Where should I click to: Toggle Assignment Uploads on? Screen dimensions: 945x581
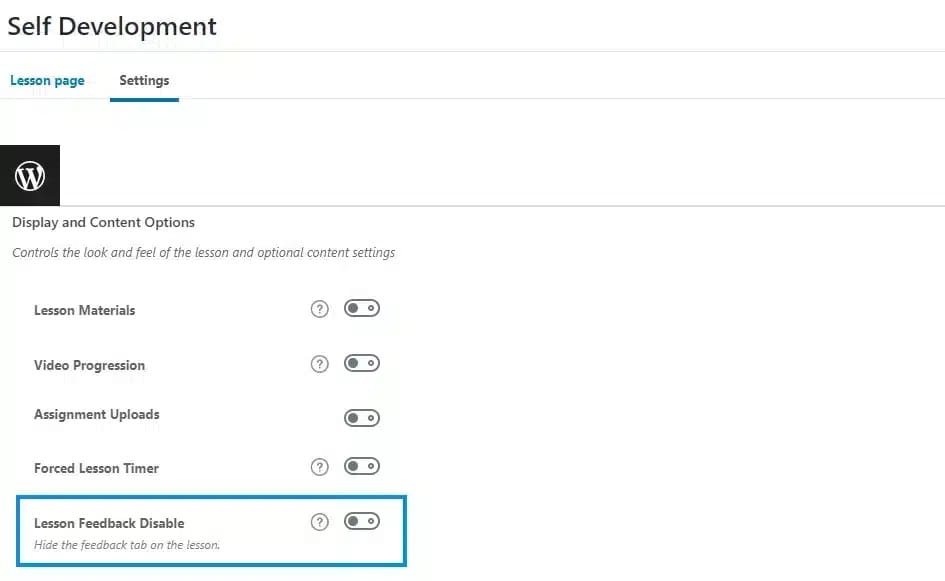[x=362, y=418]
